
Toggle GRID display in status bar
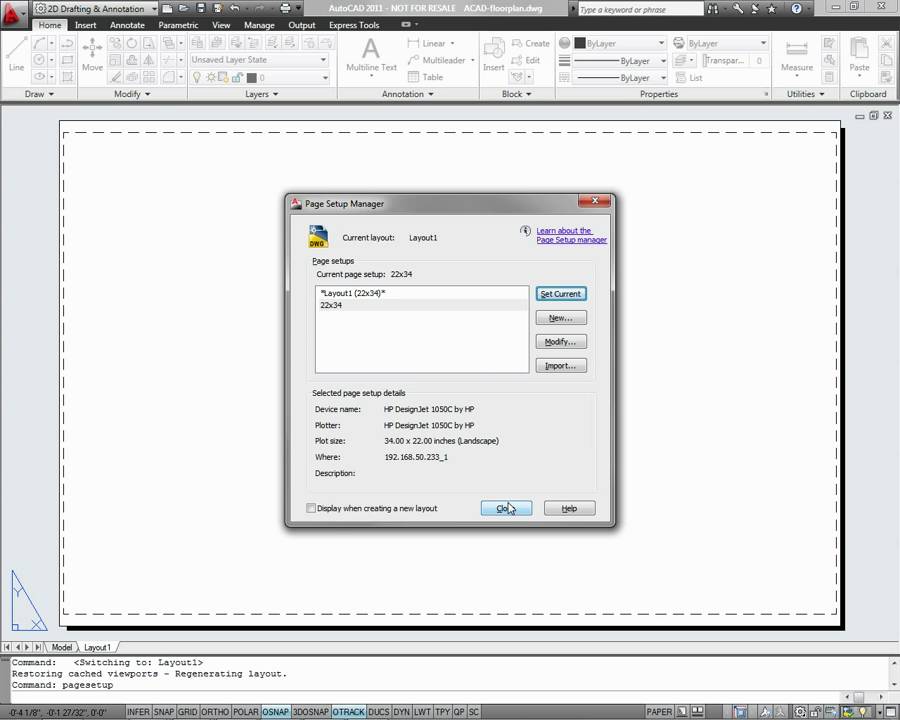click(x=188, y=712)
